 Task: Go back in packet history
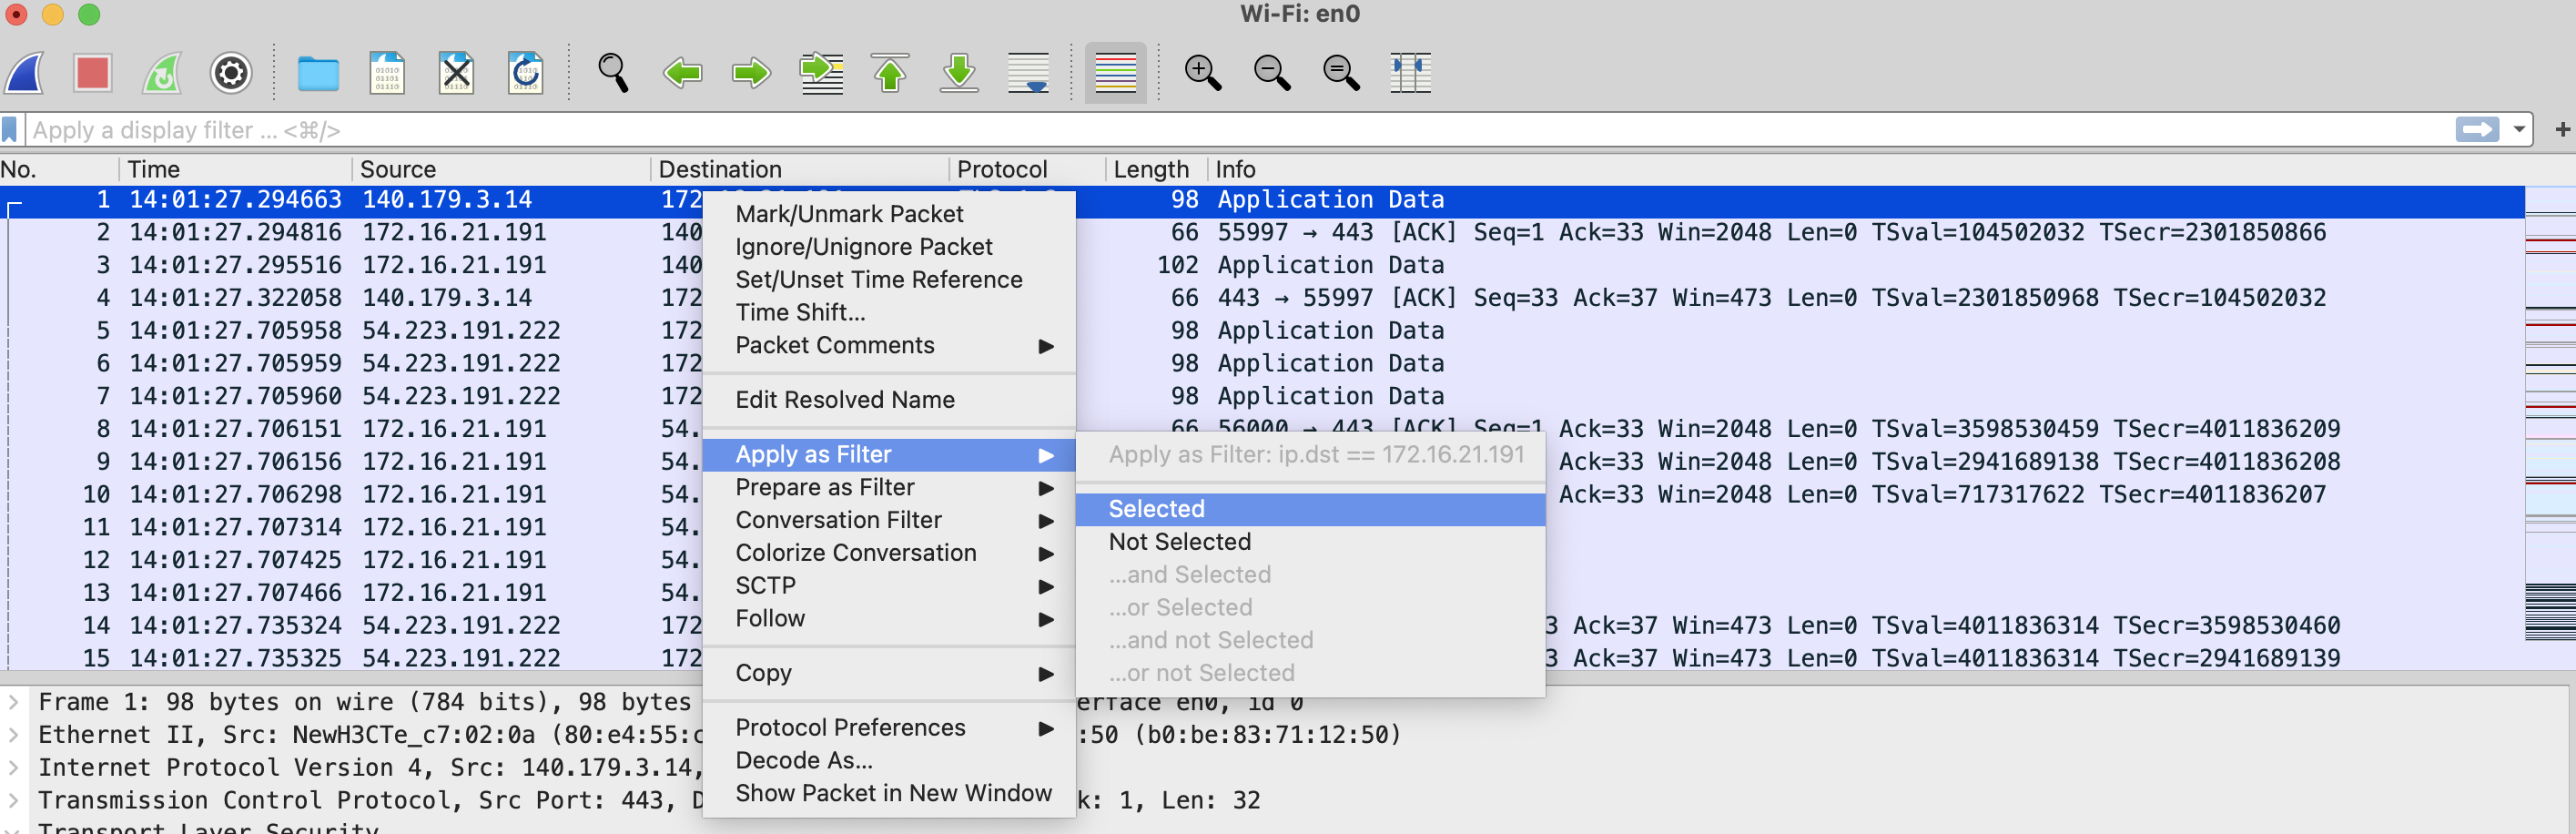683,72
